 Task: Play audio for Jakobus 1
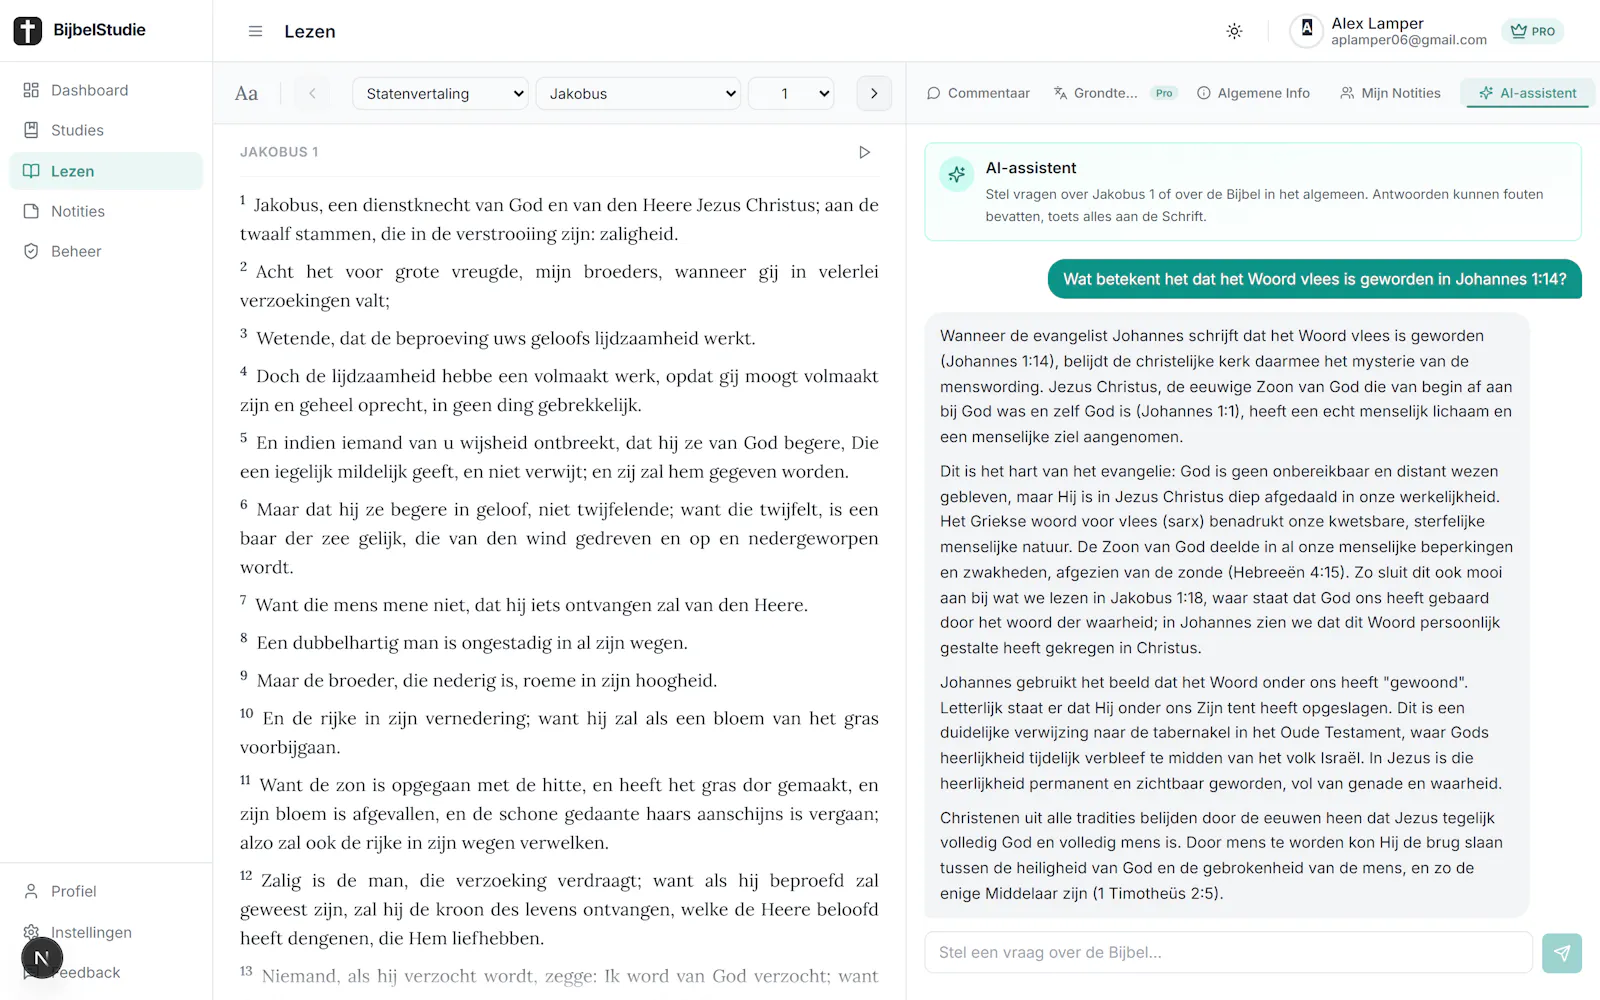[865, 152]
